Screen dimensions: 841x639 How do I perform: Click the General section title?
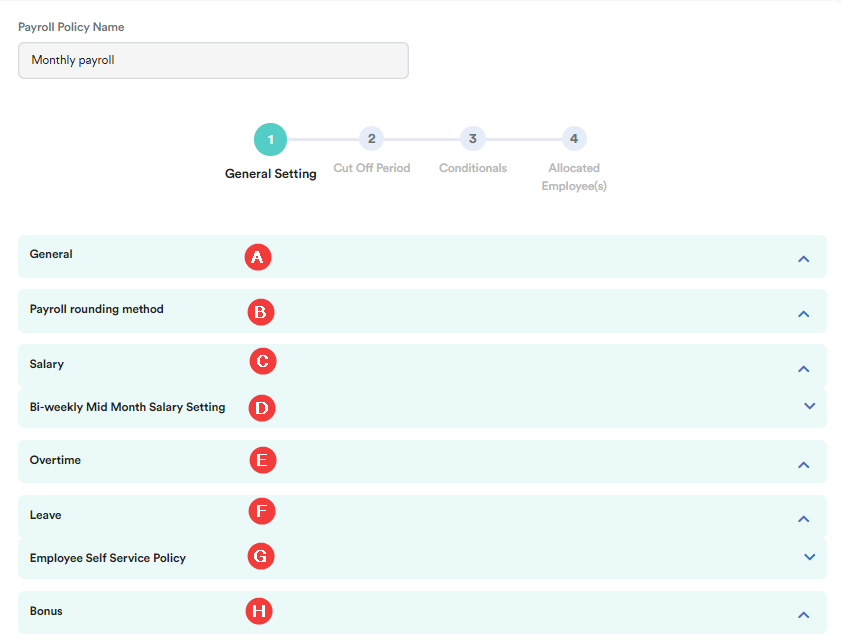(51, 254)
